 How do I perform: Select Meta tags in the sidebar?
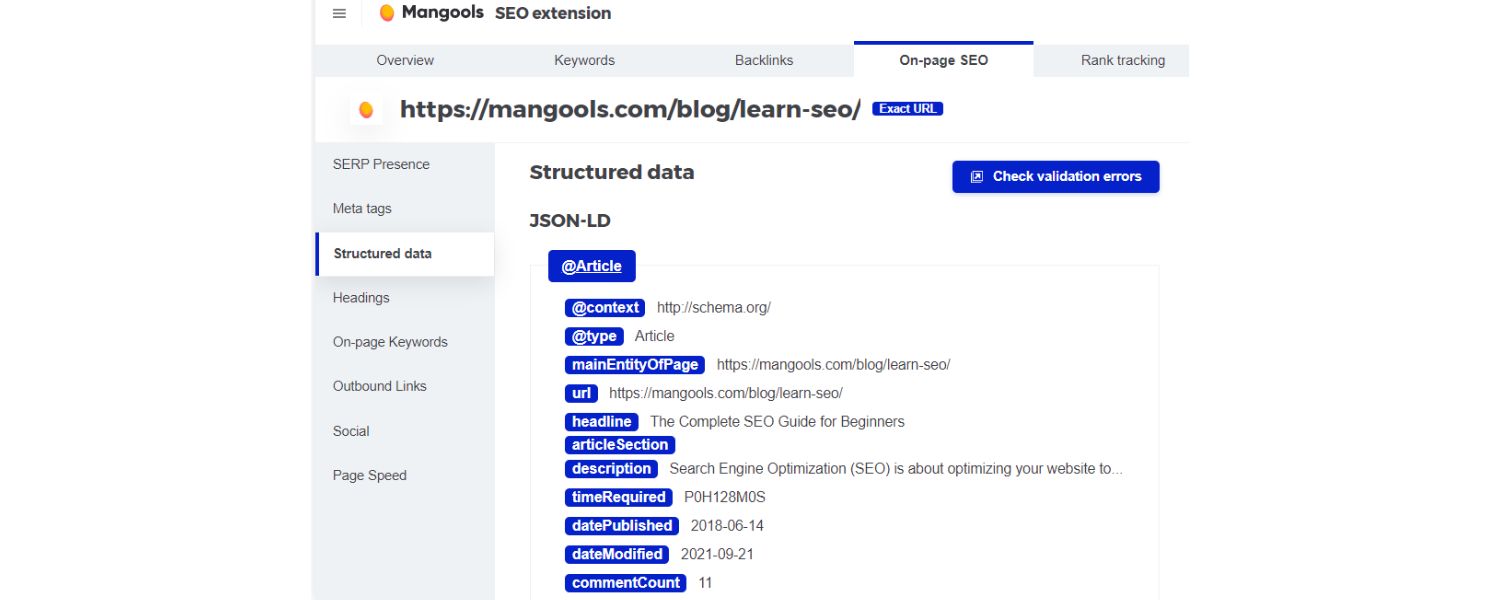tap(361, 208)
